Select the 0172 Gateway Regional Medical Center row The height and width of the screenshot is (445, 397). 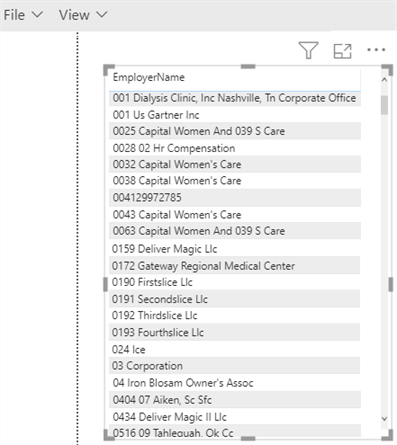click(235, 266)
